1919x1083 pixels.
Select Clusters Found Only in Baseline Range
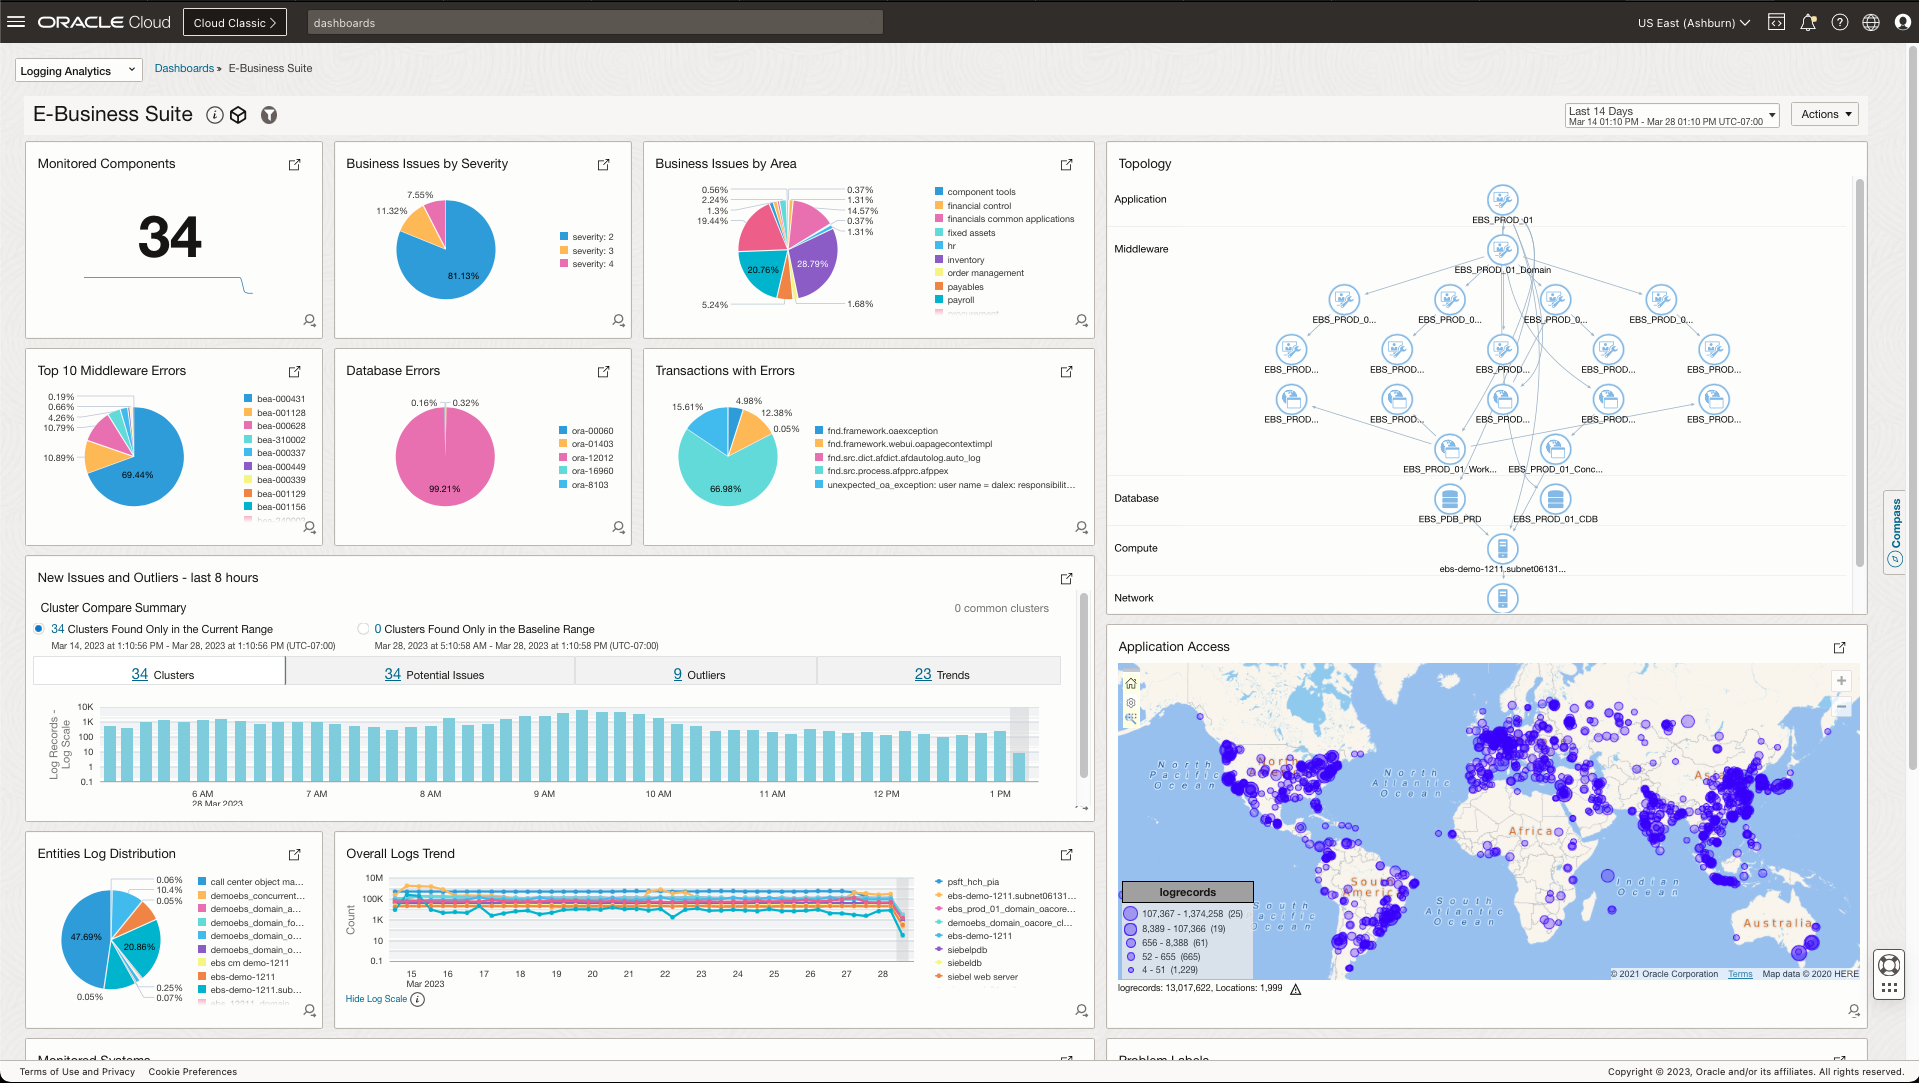(x=363, y=629)
